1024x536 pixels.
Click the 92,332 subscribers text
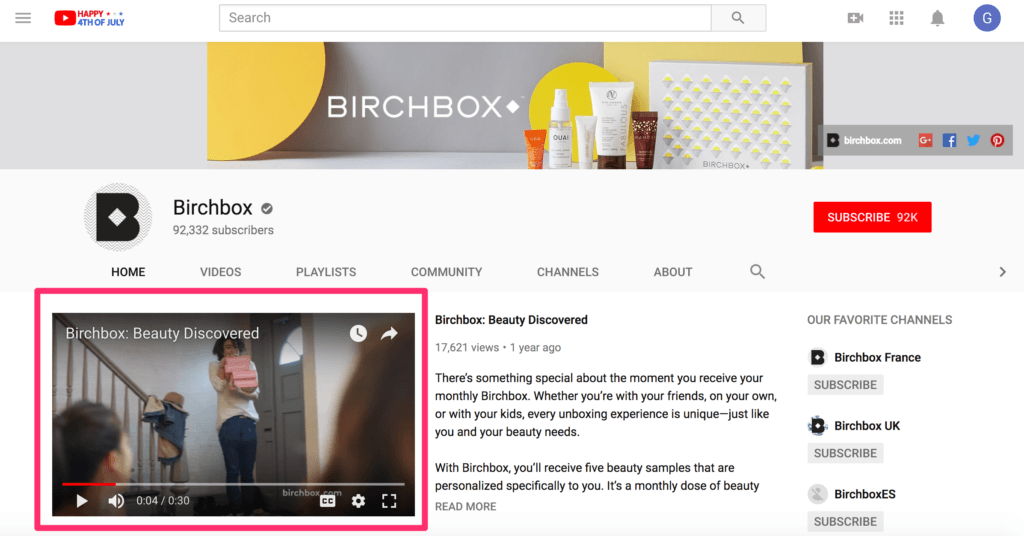tap(223, 230)
